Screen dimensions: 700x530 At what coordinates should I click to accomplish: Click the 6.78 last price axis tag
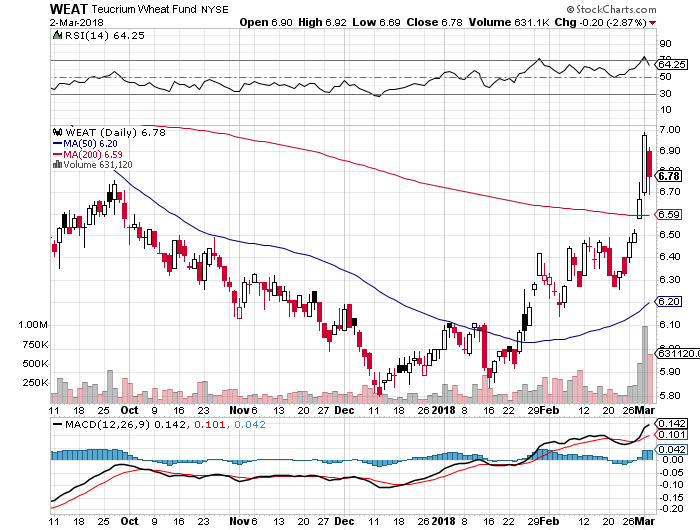[669, 176]
